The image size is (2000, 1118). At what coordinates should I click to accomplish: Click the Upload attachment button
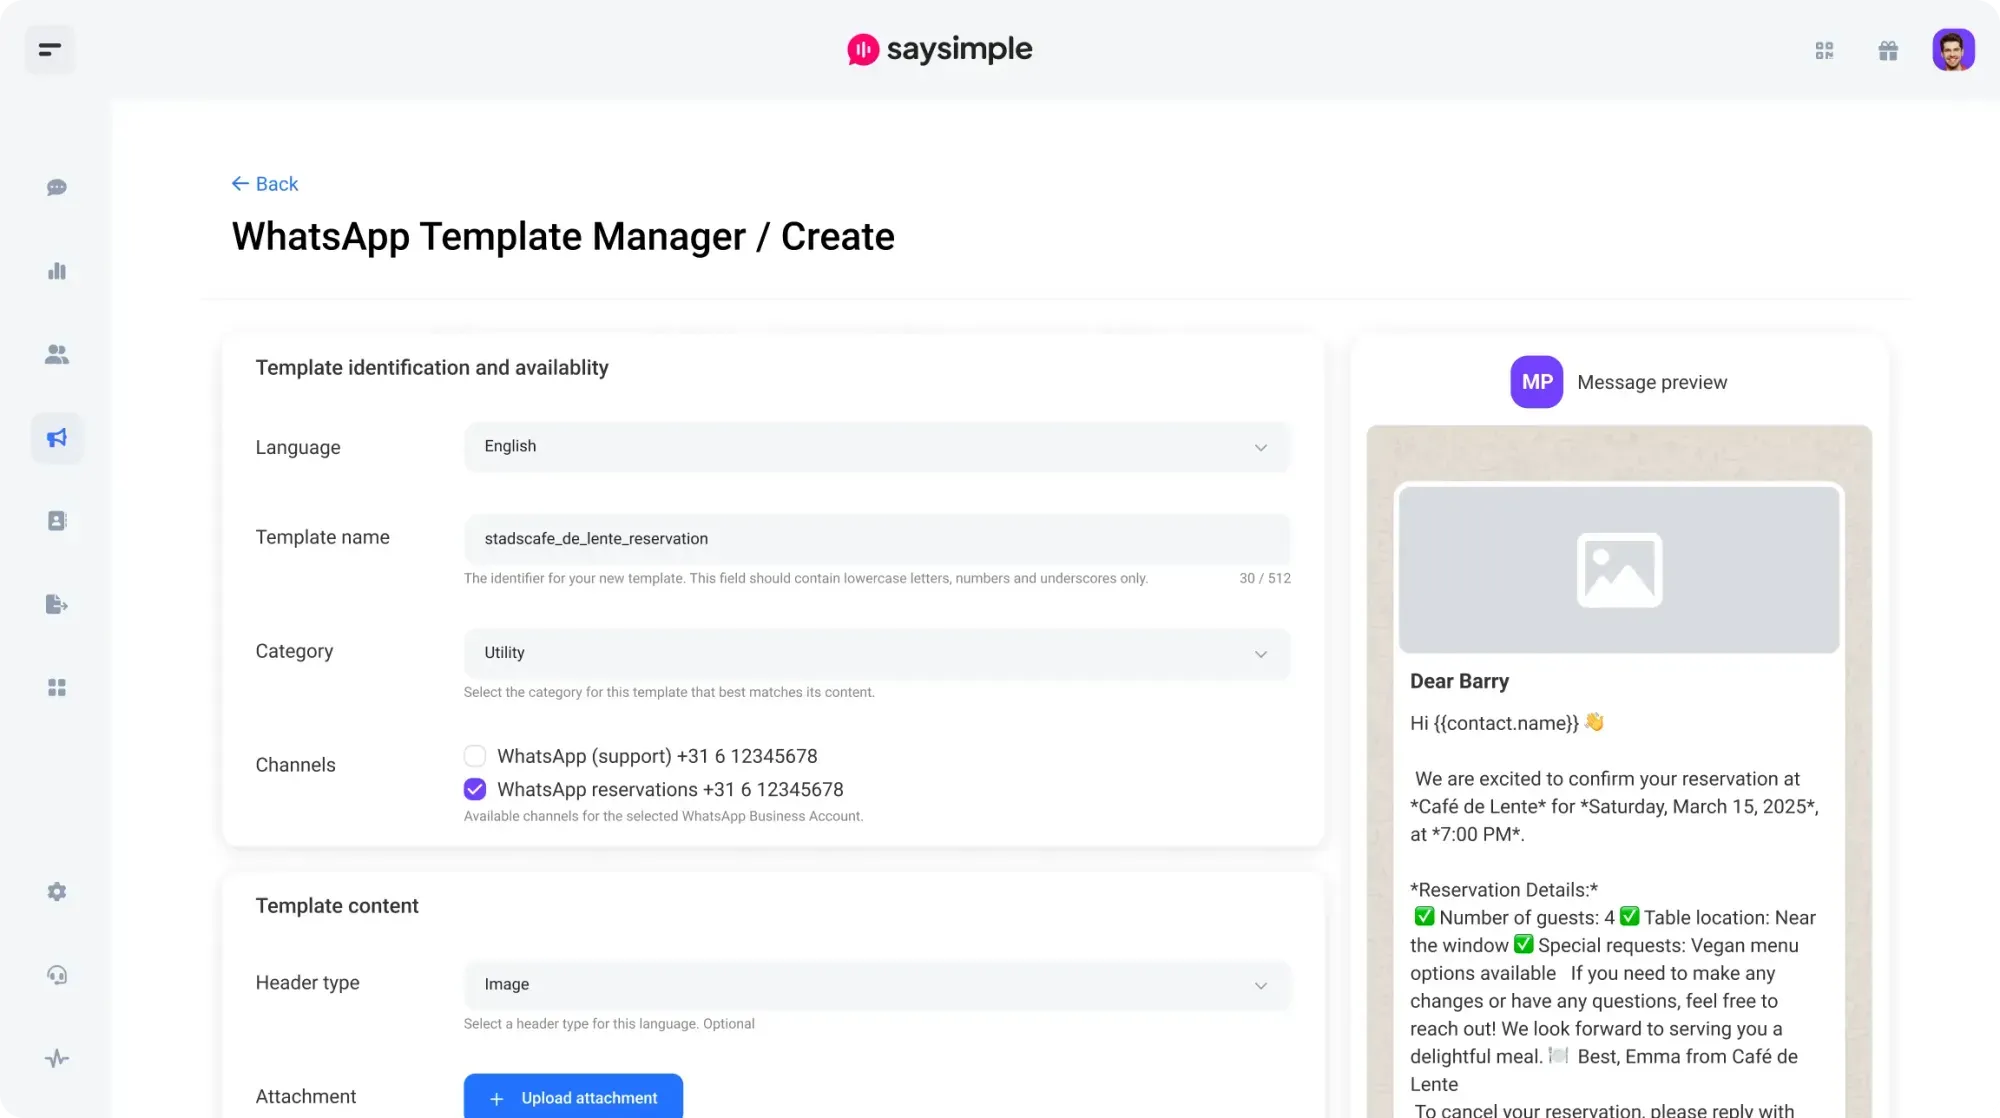point(572,1098)
